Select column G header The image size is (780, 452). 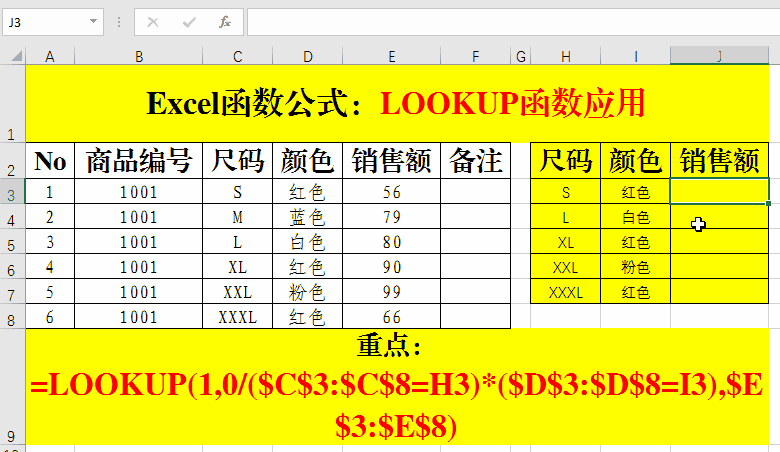[521, 56]
